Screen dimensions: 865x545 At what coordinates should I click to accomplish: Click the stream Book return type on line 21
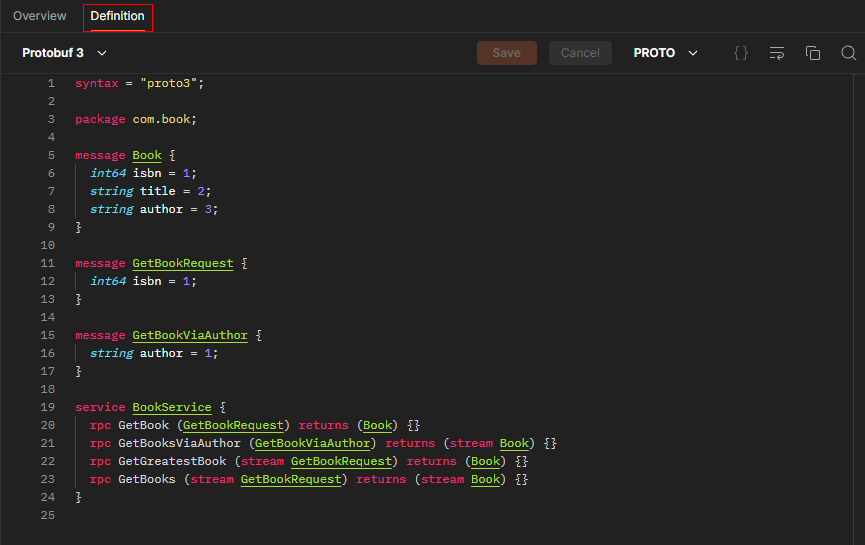coord(489,444)
